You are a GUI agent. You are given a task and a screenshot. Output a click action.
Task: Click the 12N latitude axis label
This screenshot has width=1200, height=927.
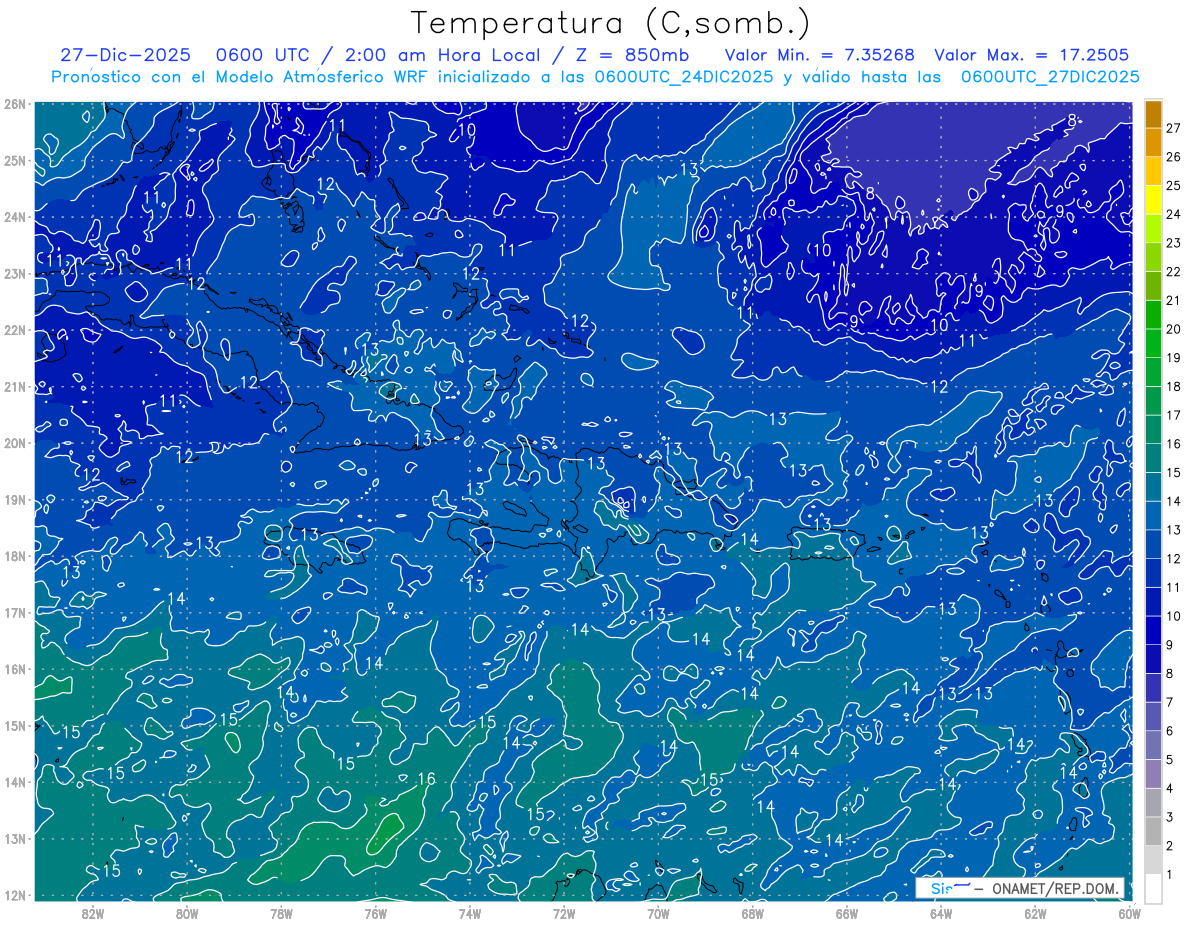[15, 895]
